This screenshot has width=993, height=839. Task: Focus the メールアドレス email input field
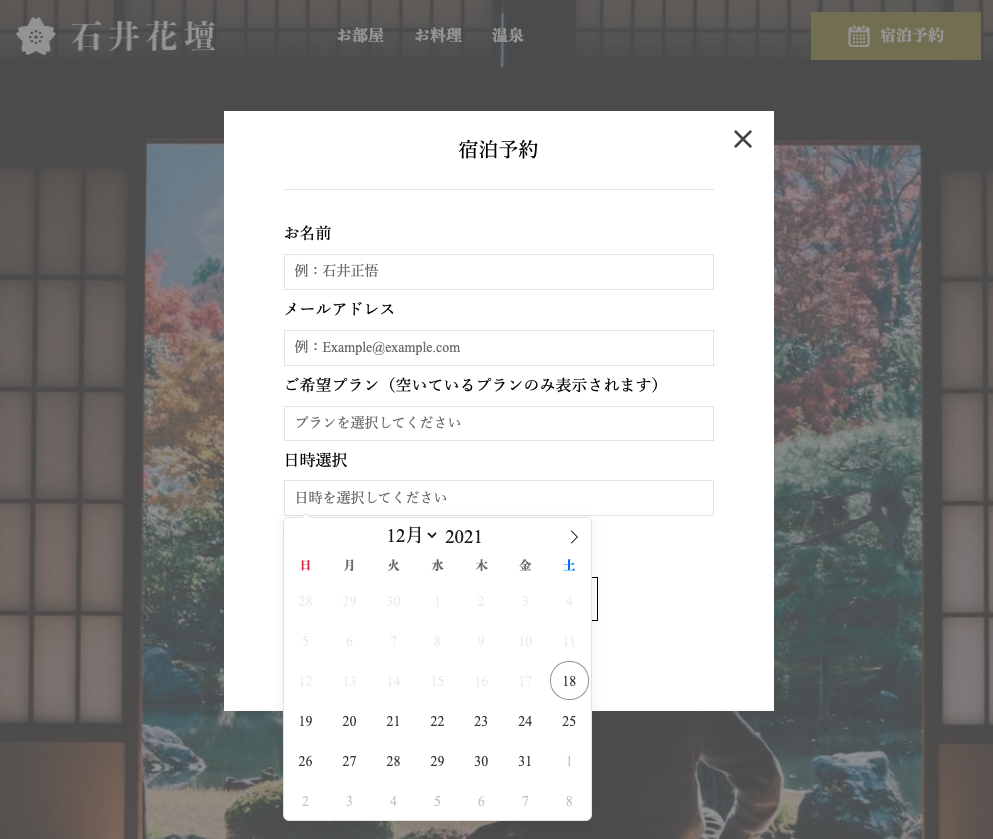[498, 348]
